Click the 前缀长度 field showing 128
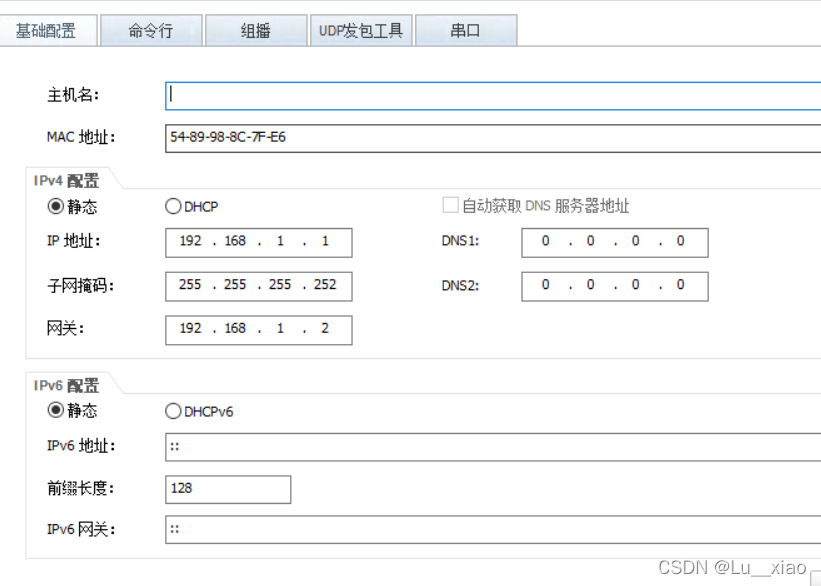821x586 pixels. [x=228, y=490]
